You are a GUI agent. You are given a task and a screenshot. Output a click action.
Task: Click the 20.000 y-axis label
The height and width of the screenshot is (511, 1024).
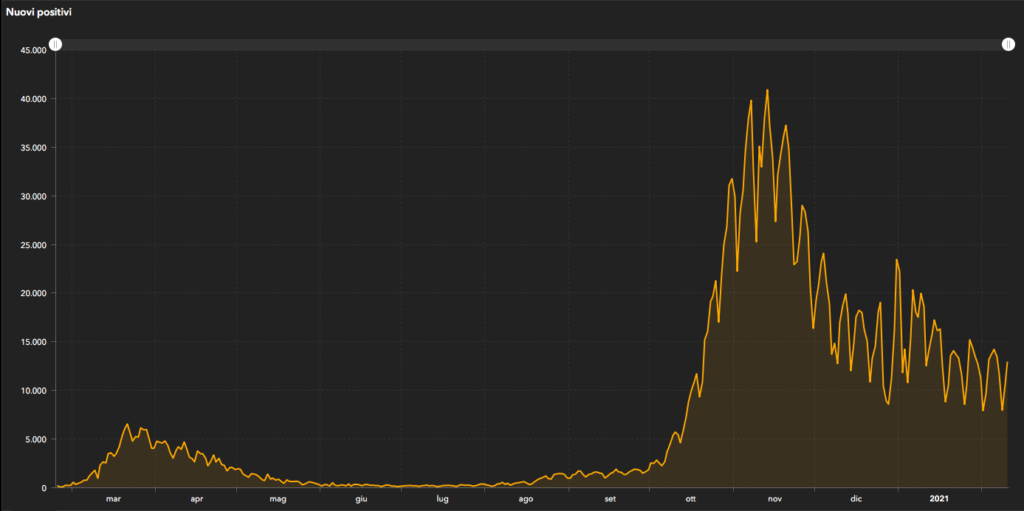(x=33, y=294)
